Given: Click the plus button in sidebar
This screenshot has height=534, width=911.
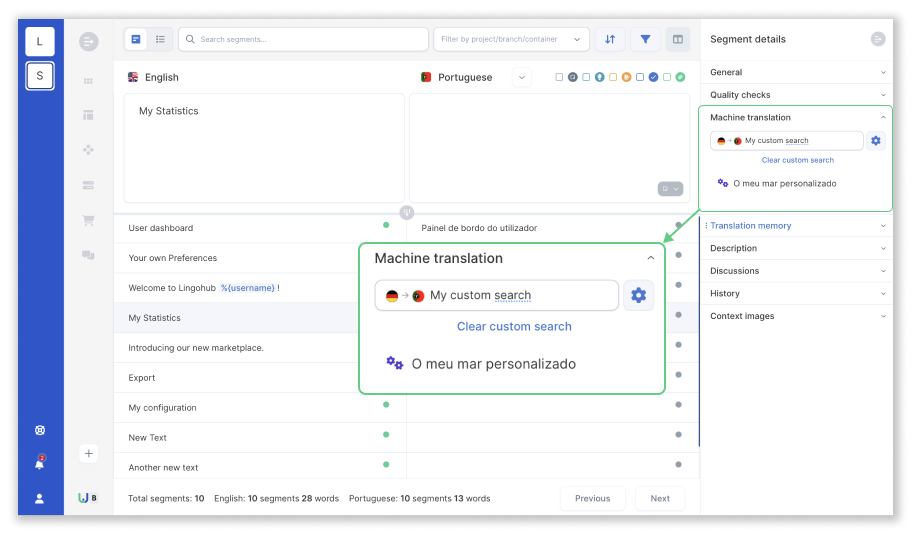Looking at the screenshot, I should tap(88, 453).
